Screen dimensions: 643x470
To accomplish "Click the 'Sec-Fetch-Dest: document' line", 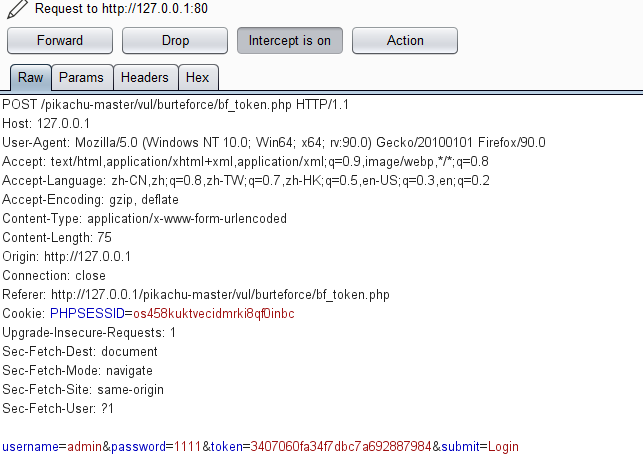I will 80,351.
